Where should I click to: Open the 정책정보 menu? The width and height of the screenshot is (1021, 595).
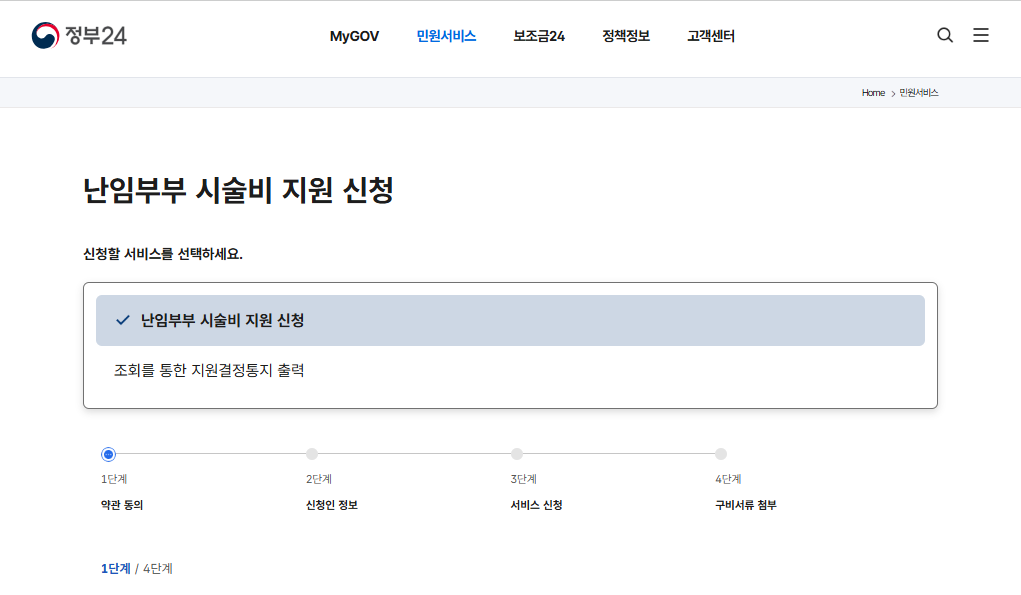[x=626, y=36]
